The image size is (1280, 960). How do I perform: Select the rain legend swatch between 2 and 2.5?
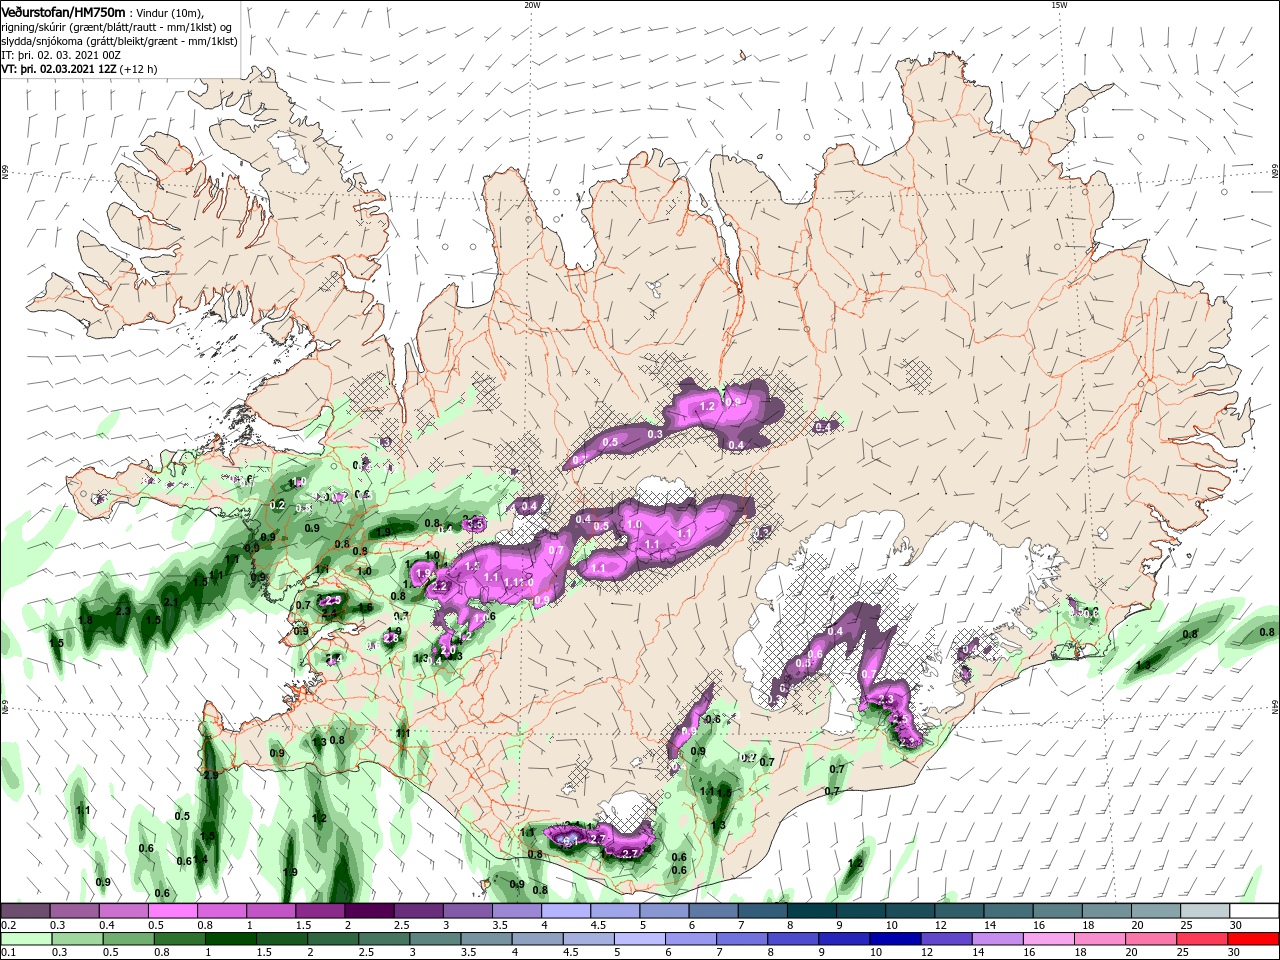pyautogui.click(x=333, y=939)
